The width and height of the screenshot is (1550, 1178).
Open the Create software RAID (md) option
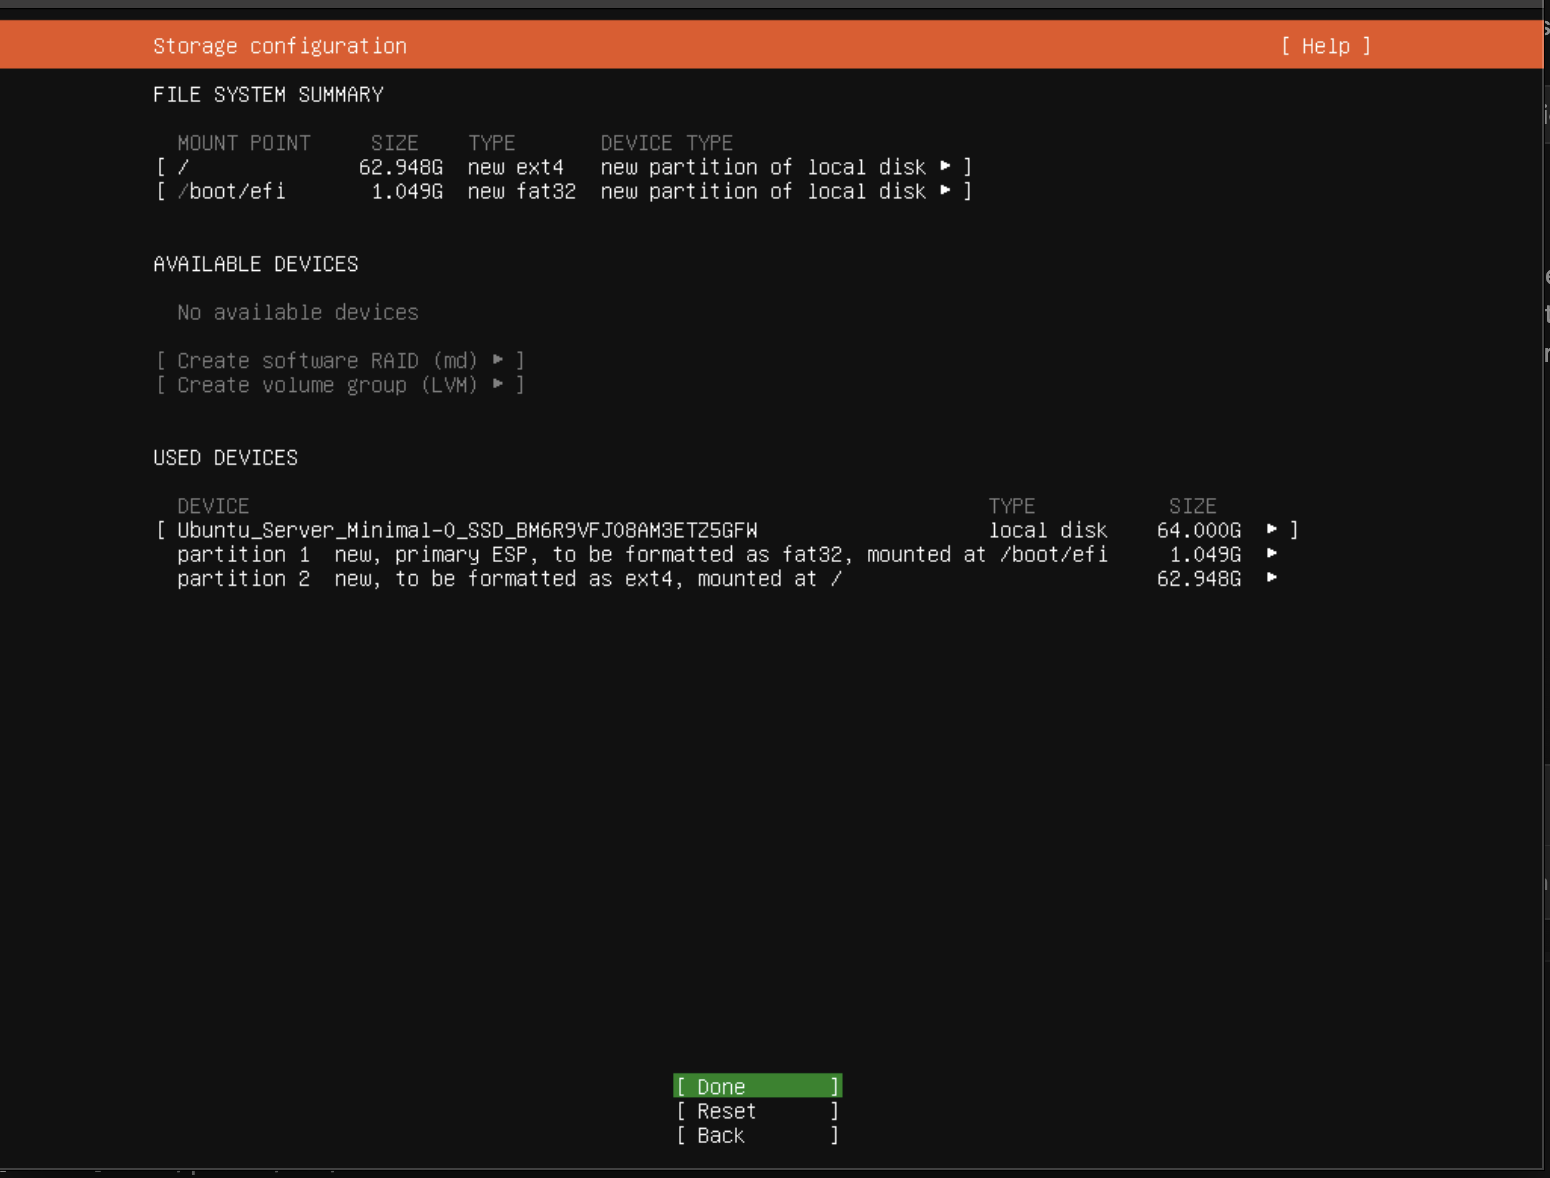[340, 360]
